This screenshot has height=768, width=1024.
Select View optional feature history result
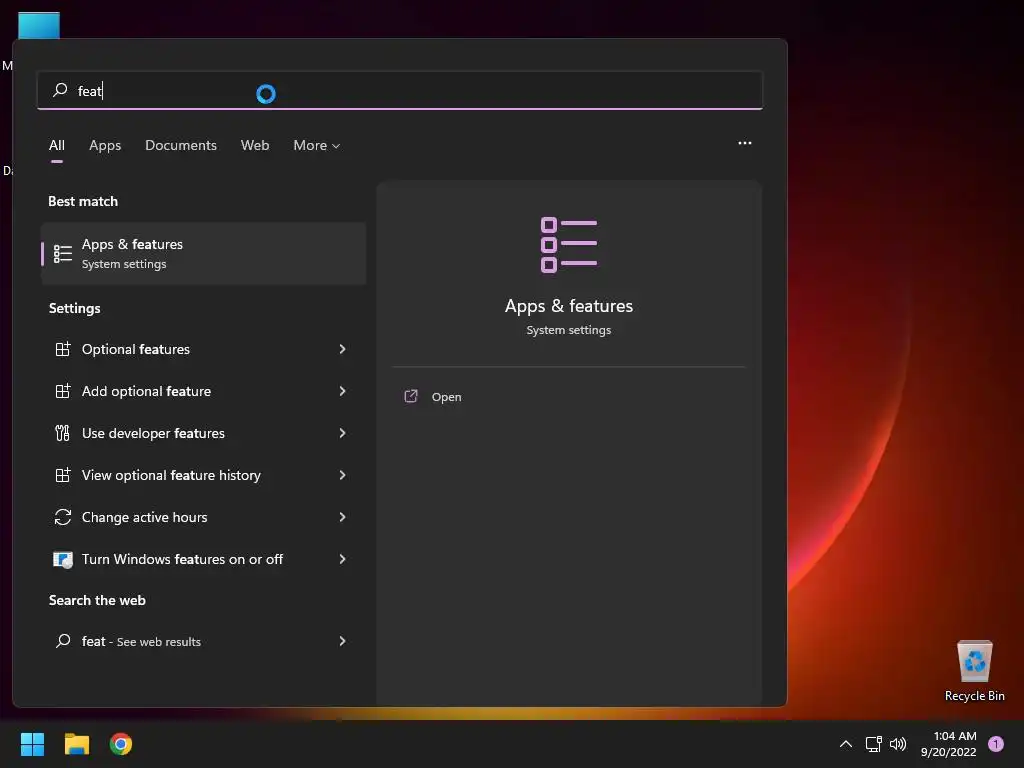coord(204,475)
